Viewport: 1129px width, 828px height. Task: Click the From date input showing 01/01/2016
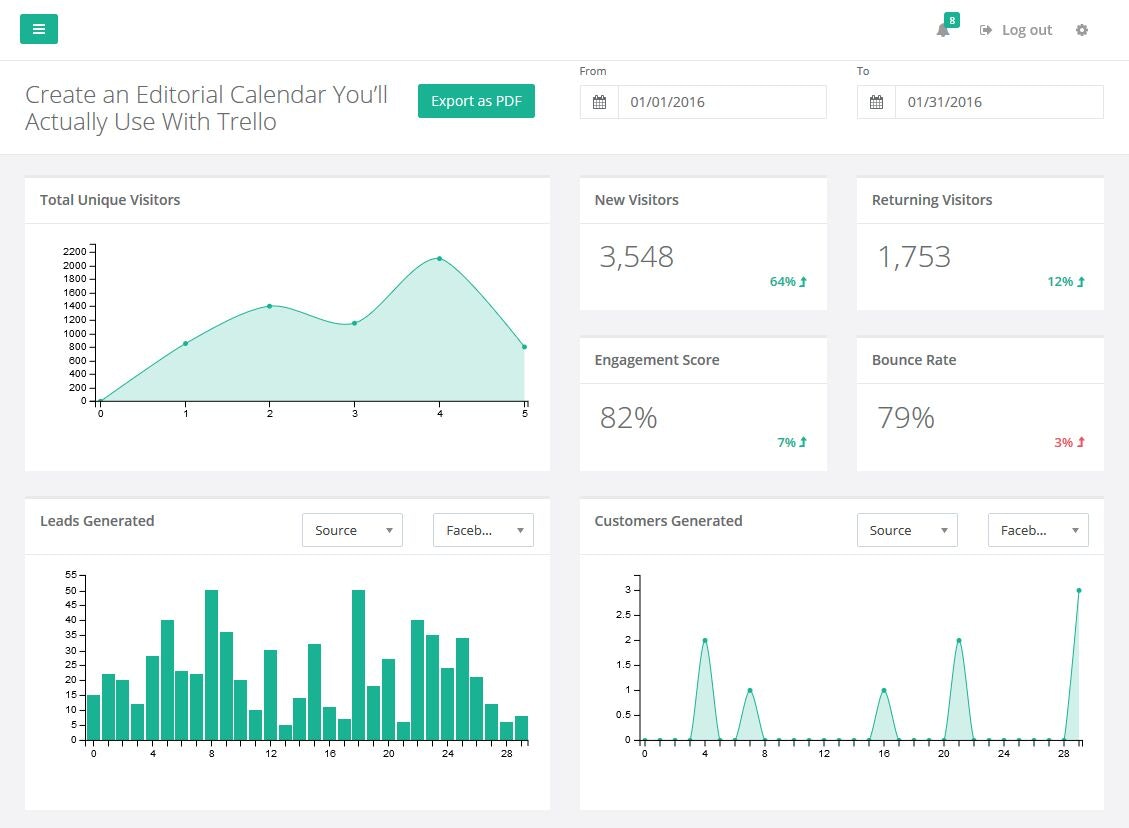(722, 101)
